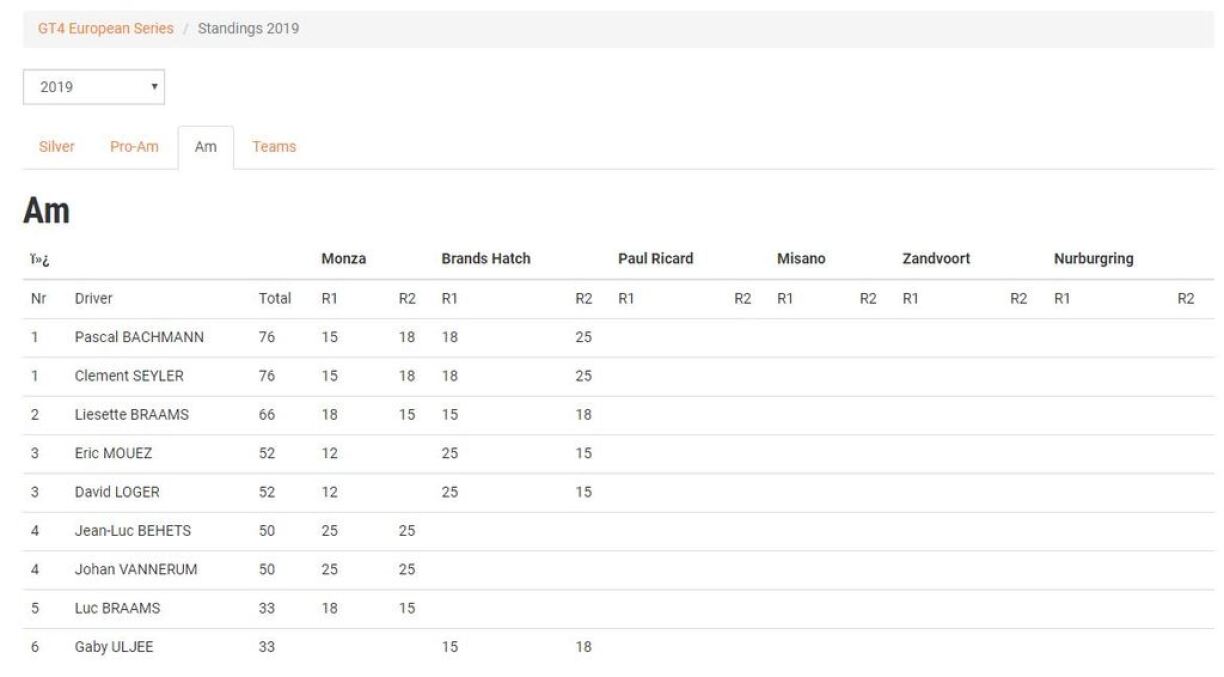Click Jean-Luc BEHETS driver name
Image resolution: width=1224 pixels, height=677 pixels.
[x=132, y=531]
